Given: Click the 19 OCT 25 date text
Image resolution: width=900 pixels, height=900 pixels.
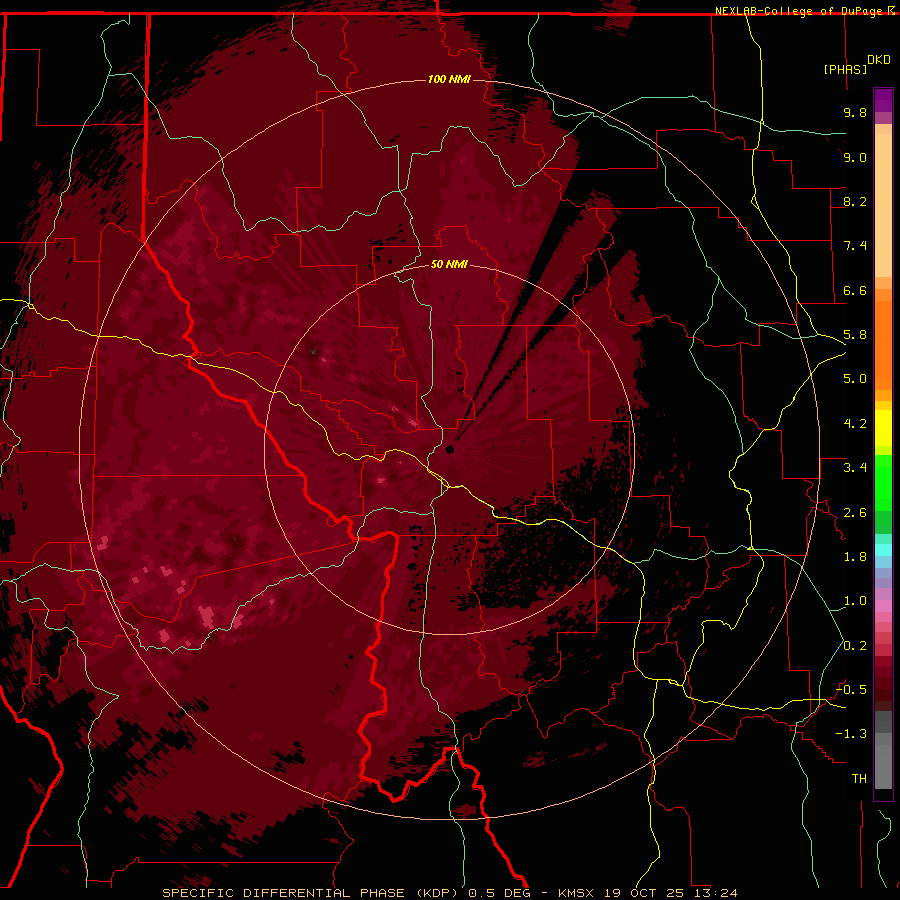Looking at the screenshot, I should coord(642,893).
